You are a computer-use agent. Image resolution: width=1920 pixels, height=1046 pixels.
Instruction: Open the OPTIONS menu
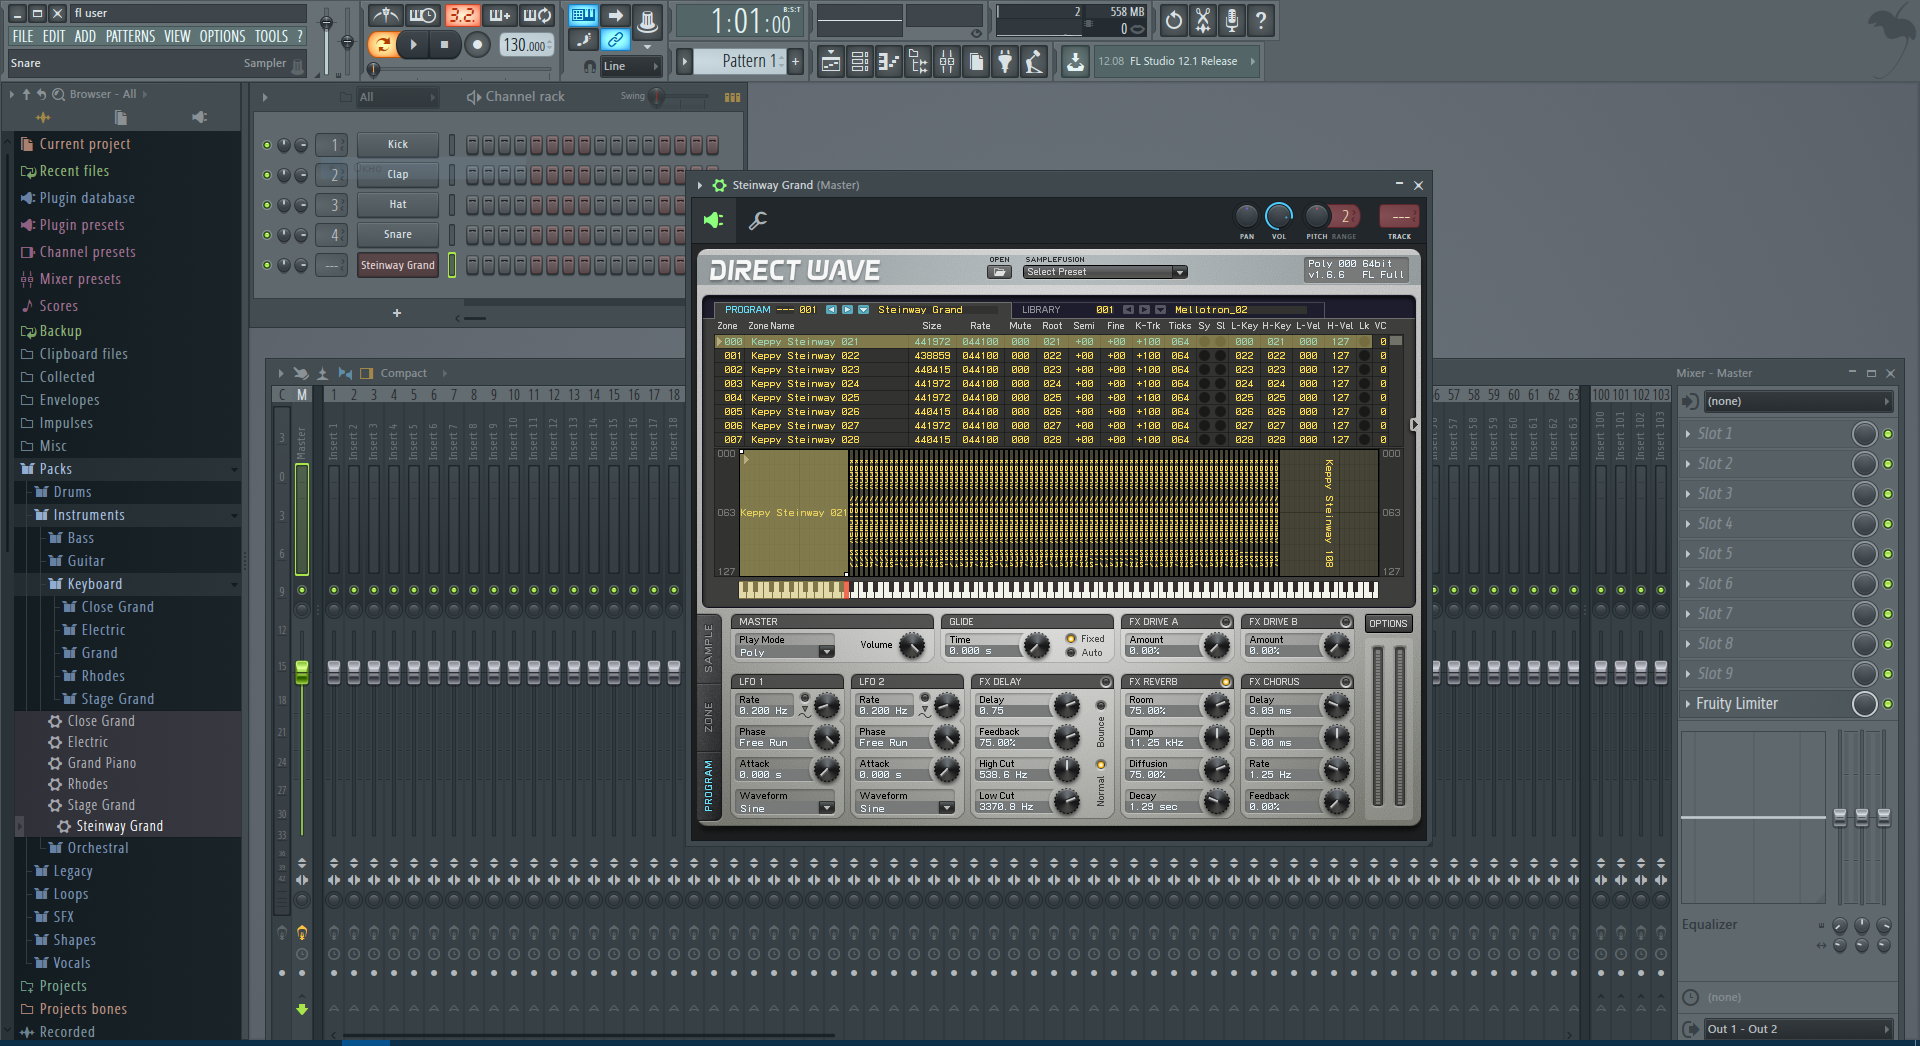click(x=222, y=36)
